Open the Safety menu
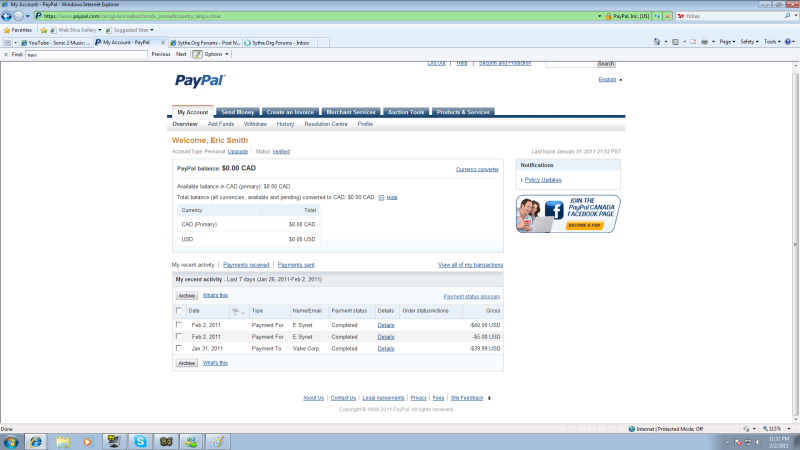This screenshot has width=800, height=450. 749,42
